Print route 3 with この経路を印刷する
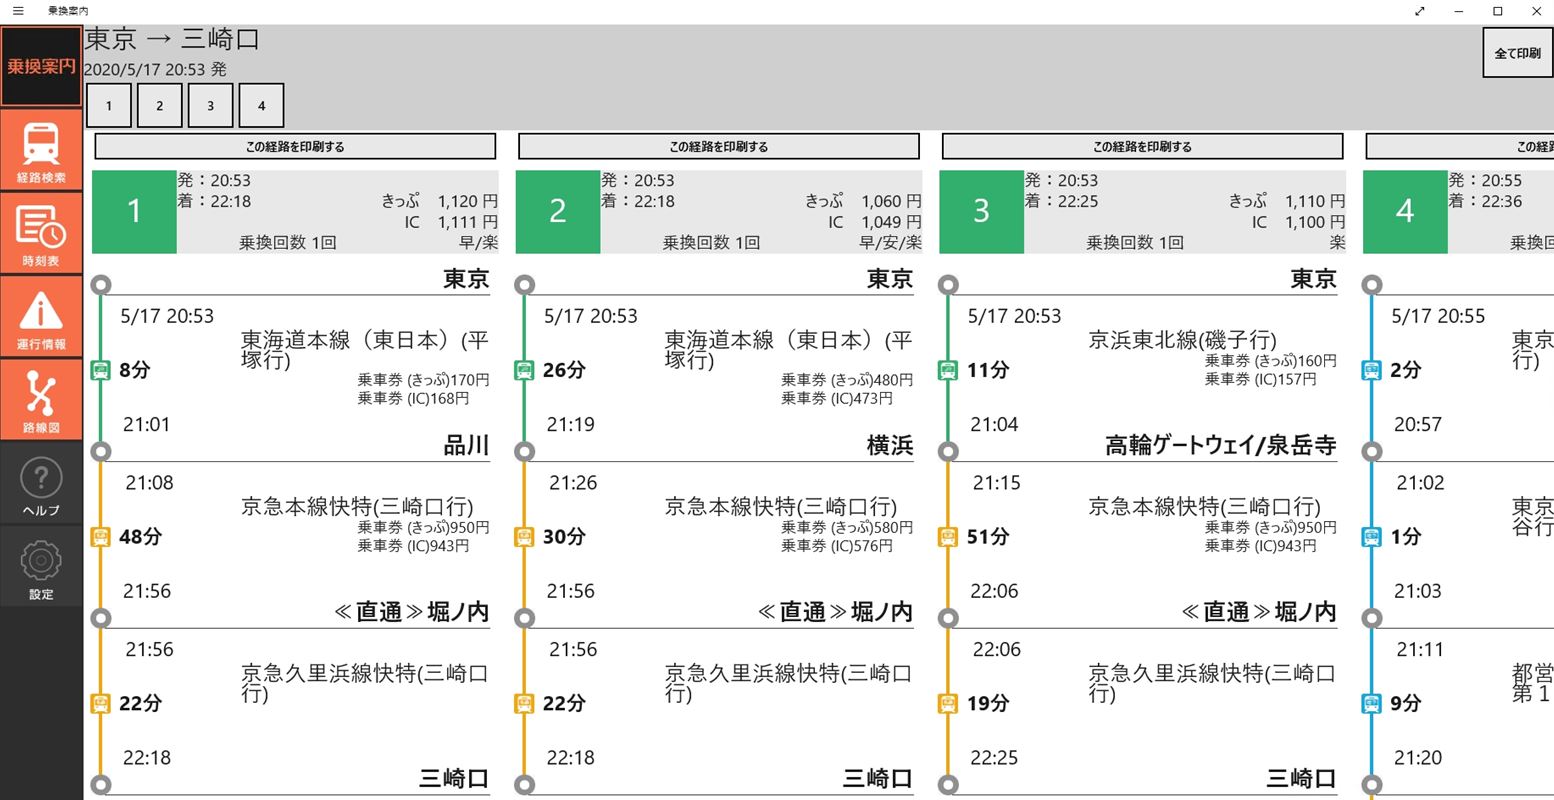1554x800 pixels. click(1142, 146)
